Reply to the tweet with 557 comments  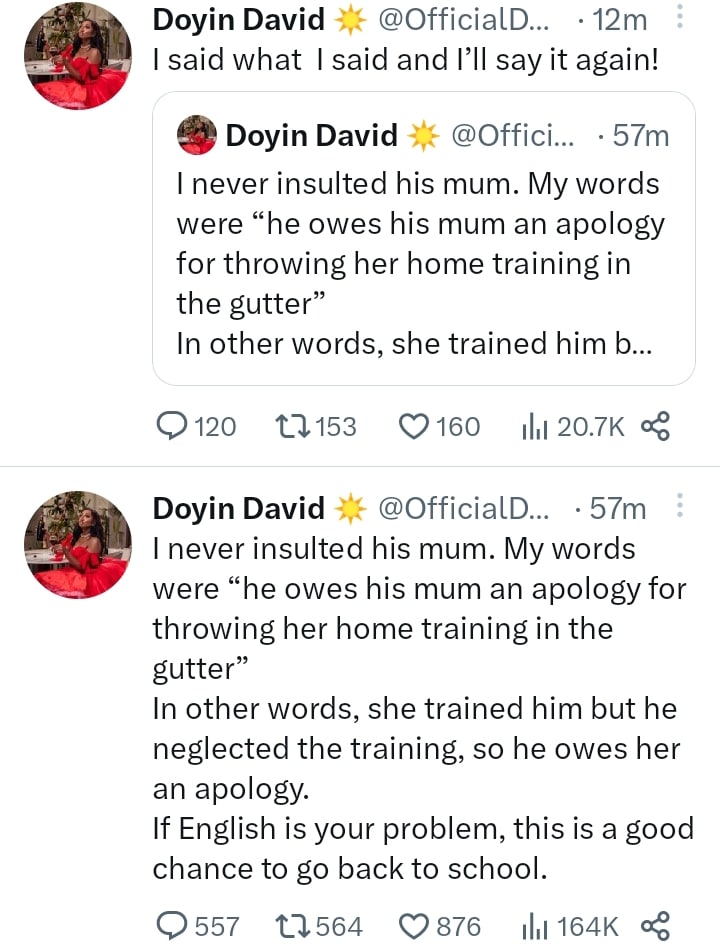[173, 925]
